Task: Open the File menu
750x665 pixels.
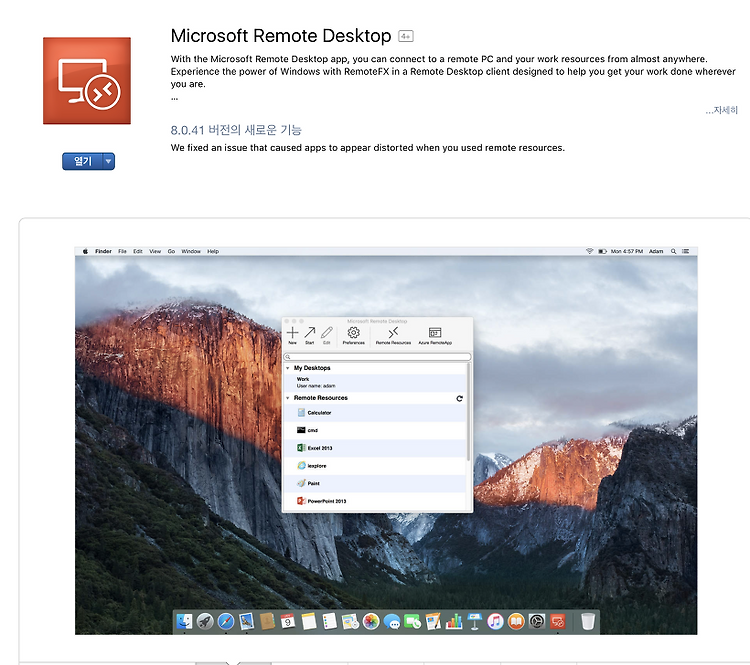Action: [122, 251]
